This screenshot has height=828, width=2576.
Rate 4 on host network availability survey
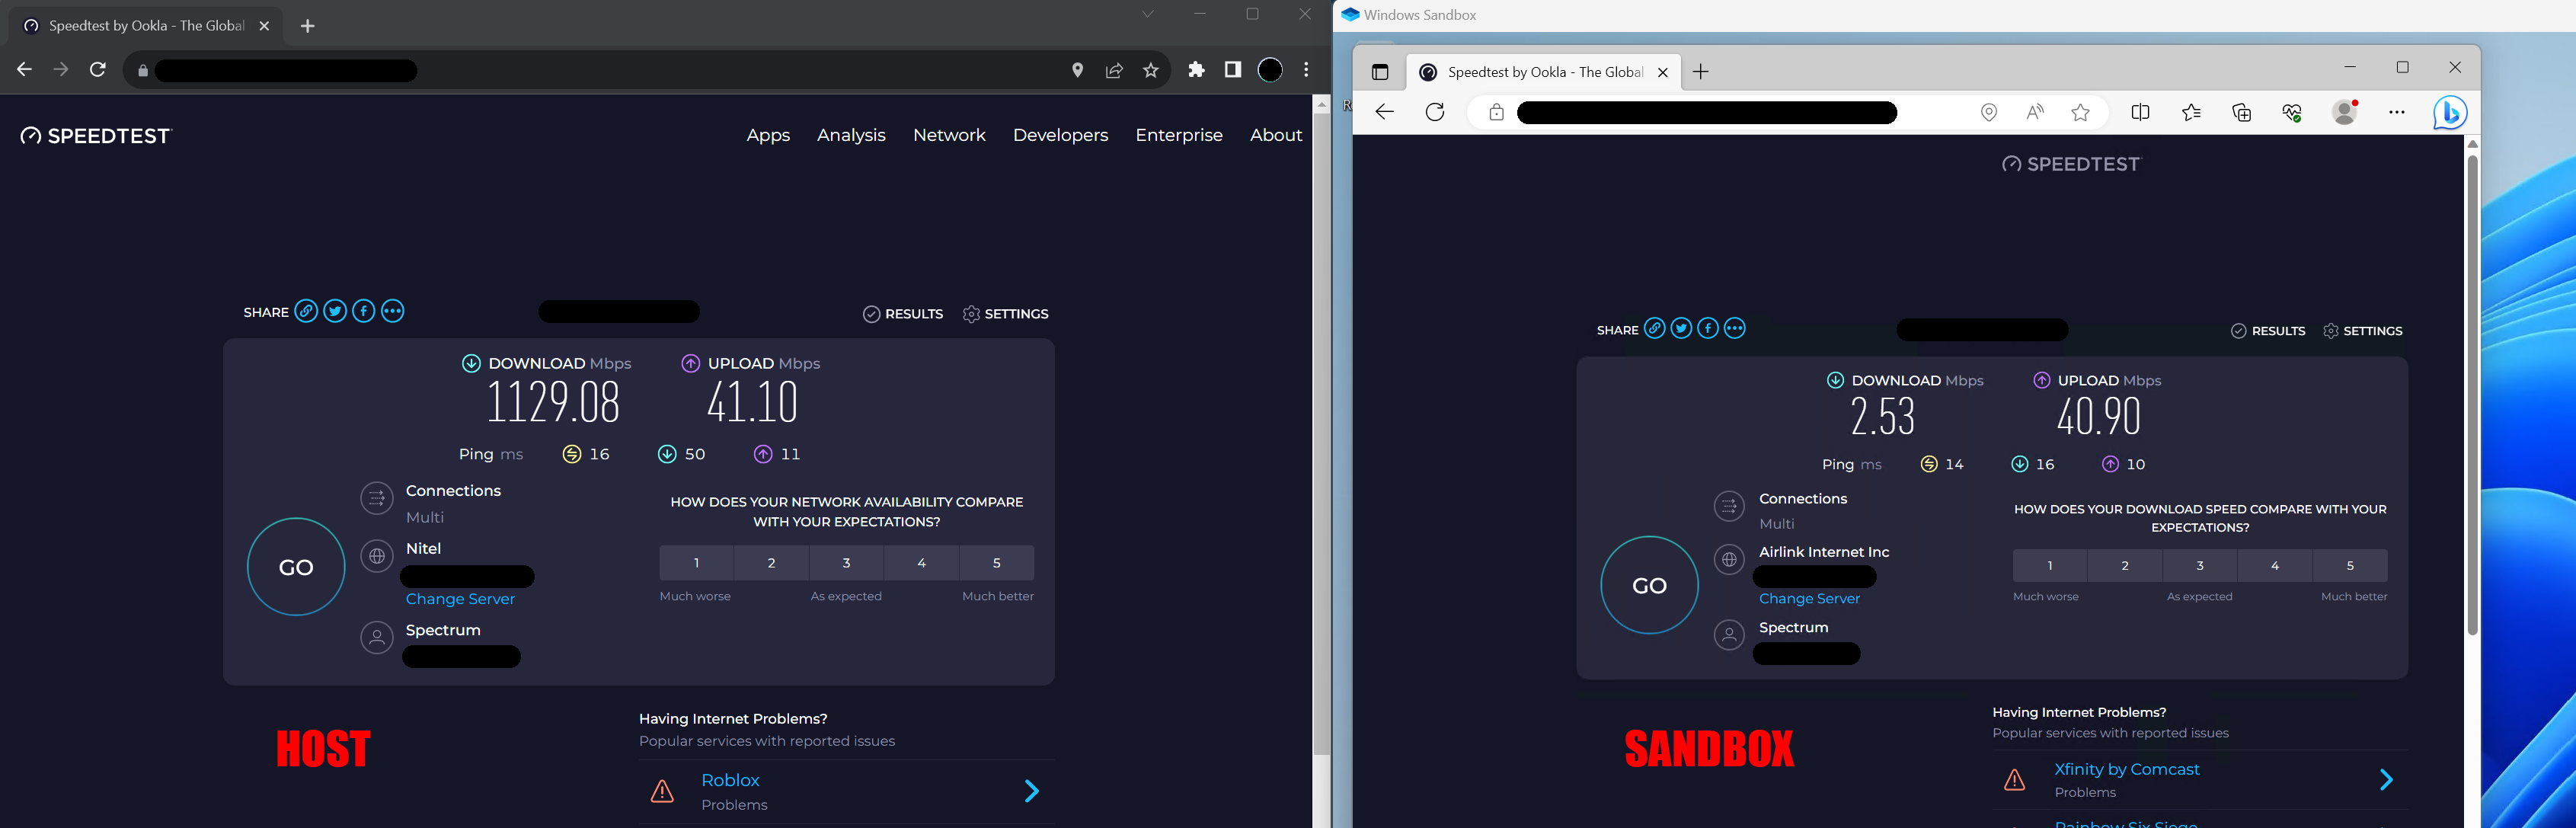922,563
